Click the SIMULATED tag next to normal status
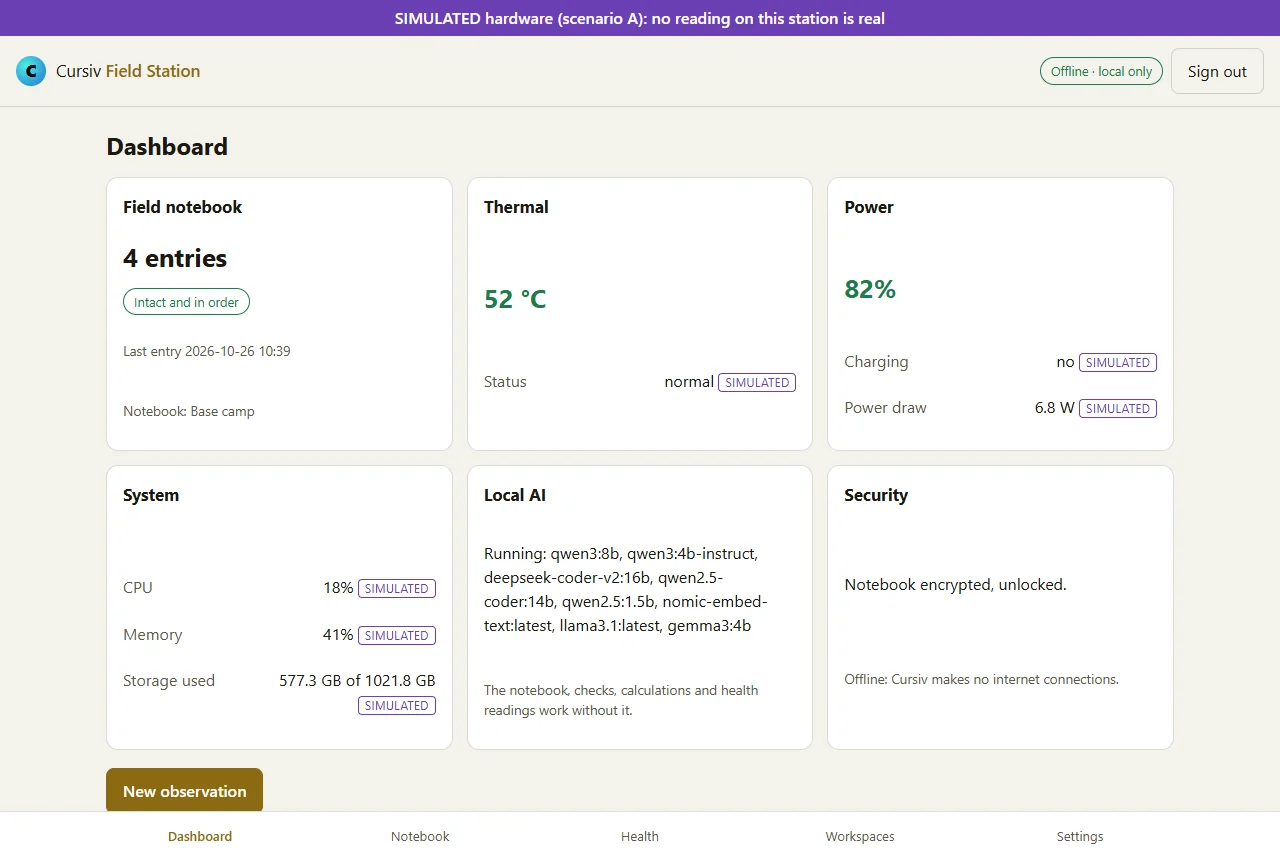 click(x=757, y=382)
